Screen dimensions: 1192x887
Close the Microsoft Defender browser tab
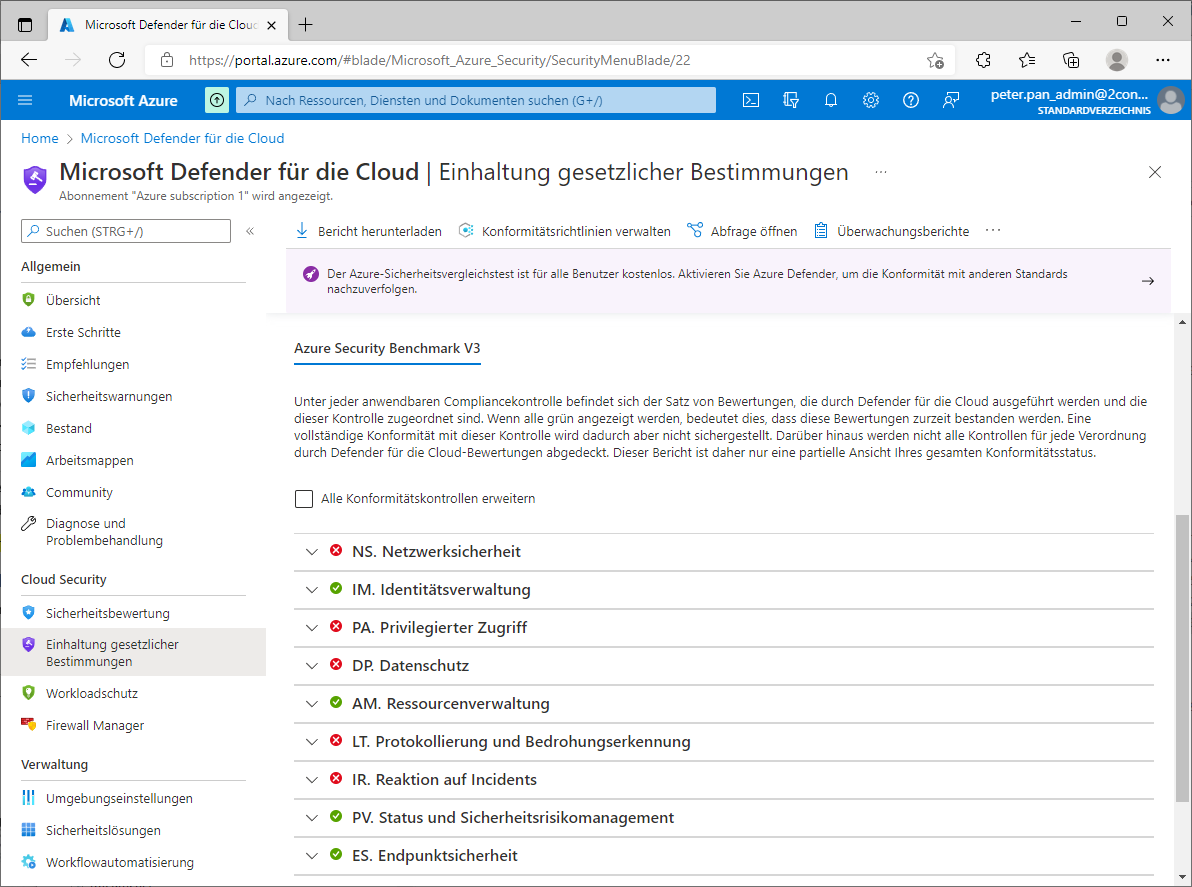click(x=271, y=25)
